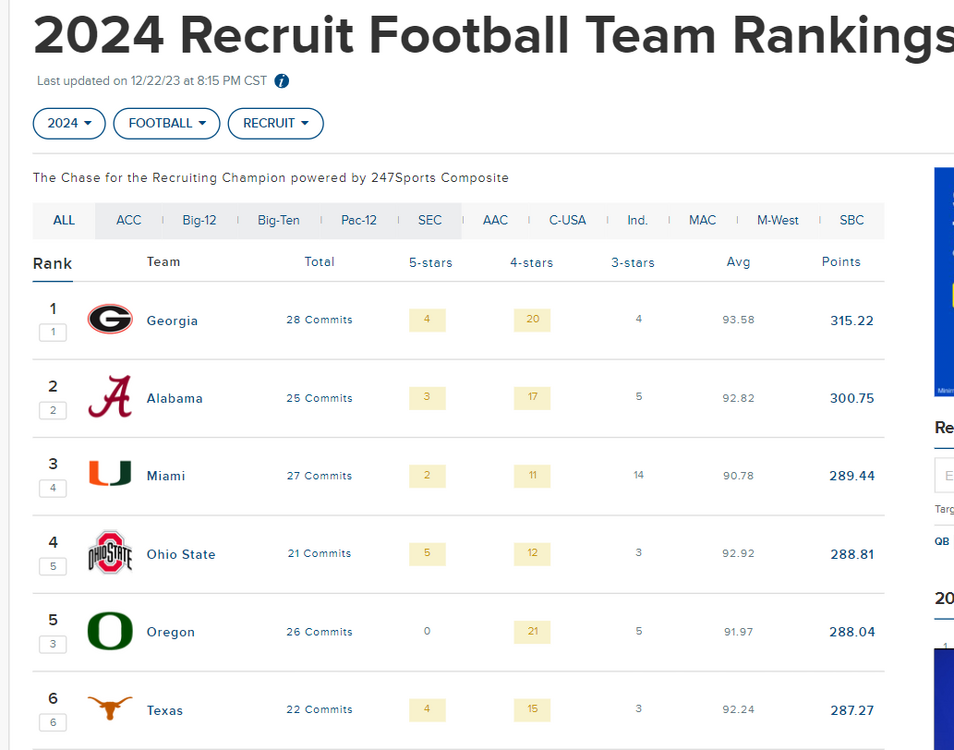Screen dimensions: 954x750
Task: Click the Alabama Crimson Tide logo
Action: (x=110, y=397)
